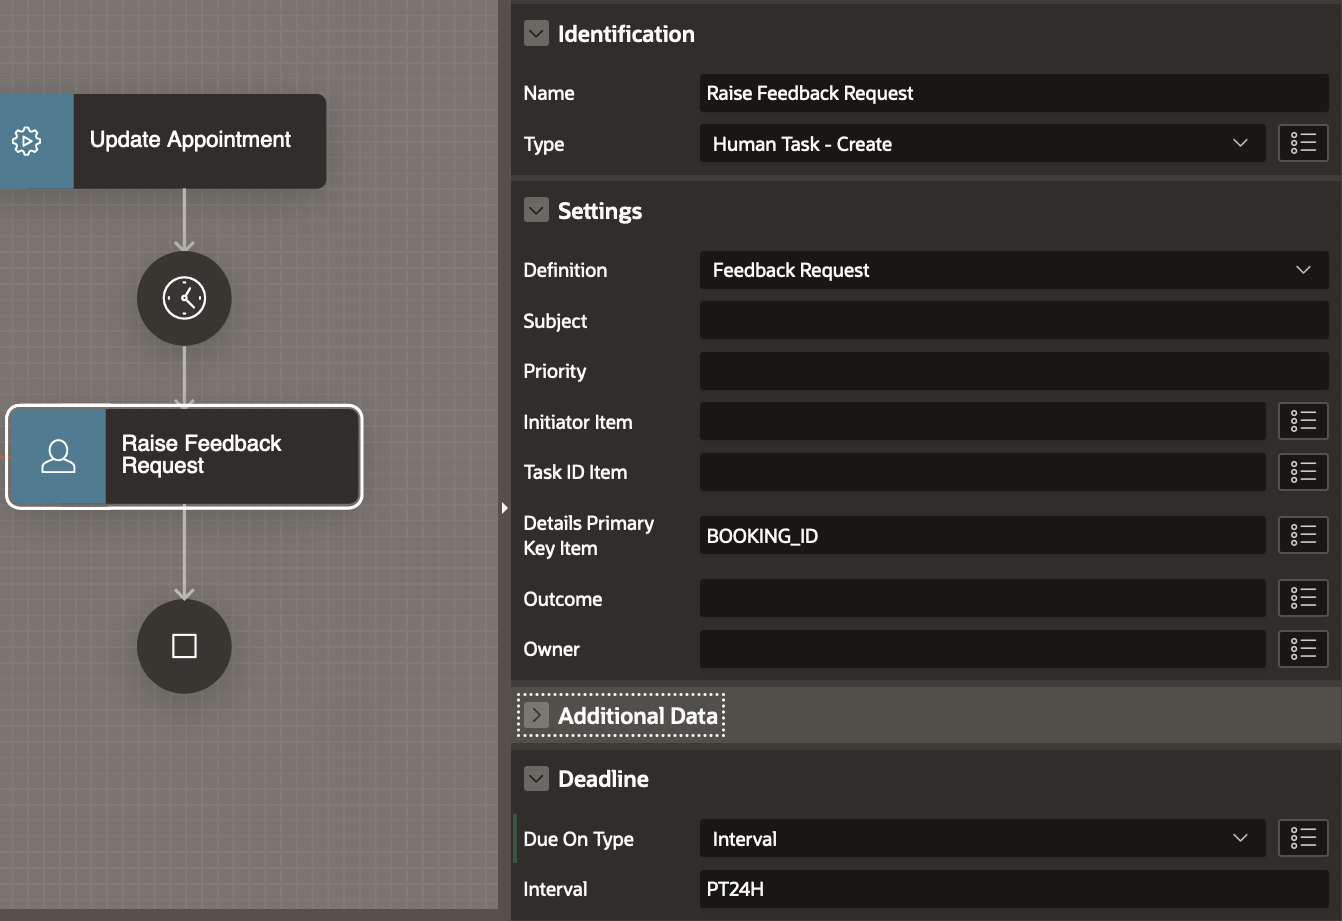Open list icon beside Initiator Item
1342x921 pixels.
click(1303, 422)
